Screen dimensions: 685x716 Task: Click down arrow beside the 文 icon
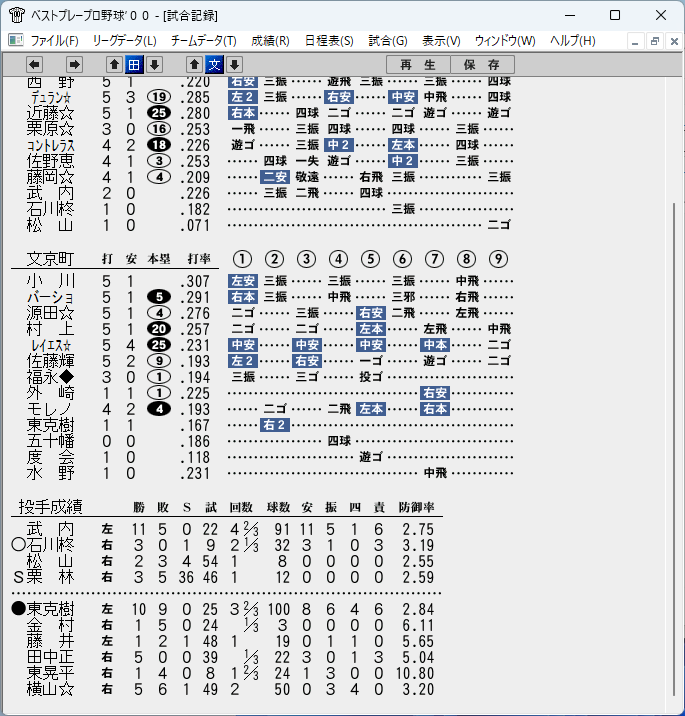click(x=235, y=65)
